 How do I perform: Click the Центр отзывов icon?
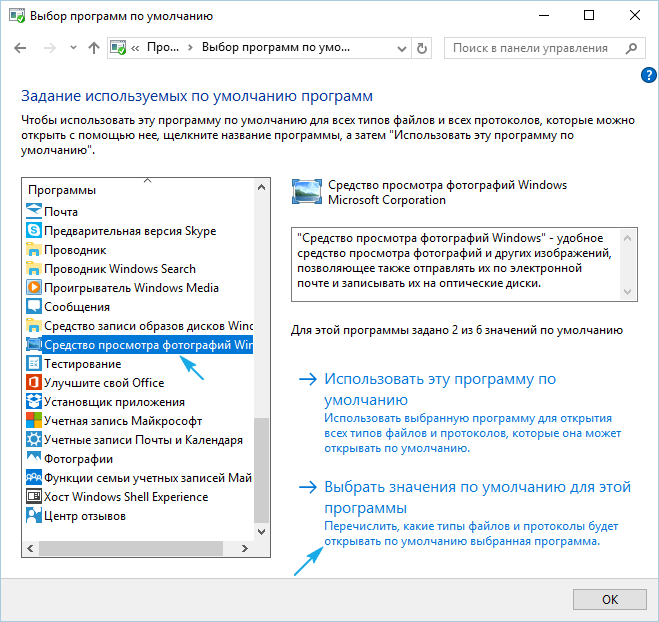click(33, 516)
